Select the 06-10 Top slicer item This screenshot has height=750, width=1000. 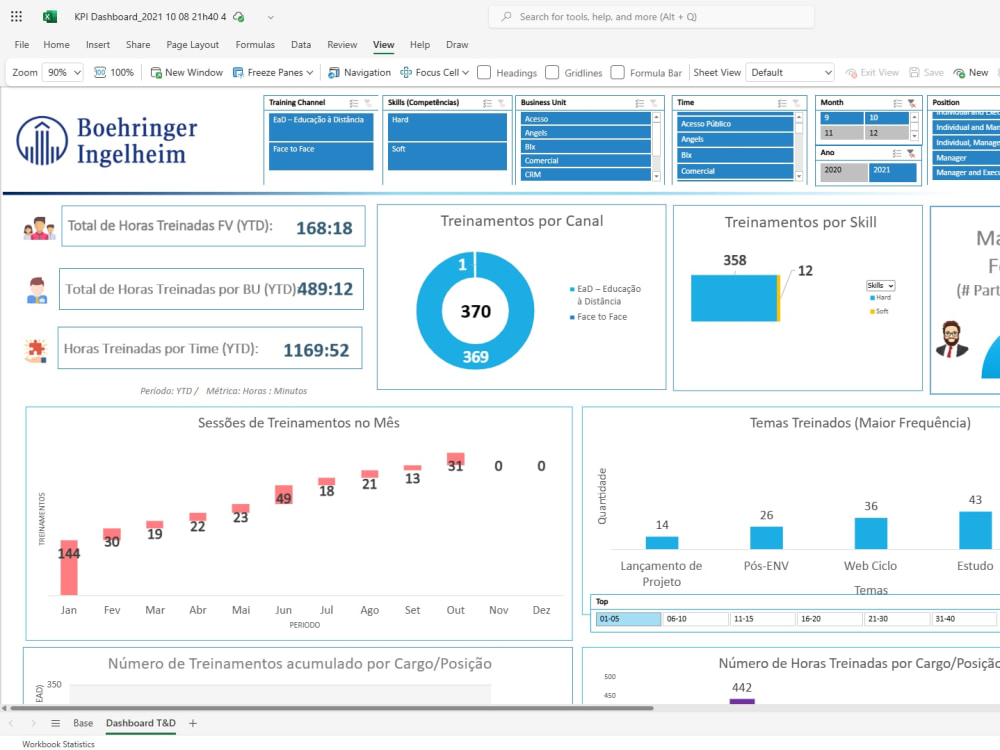point(696,619)
